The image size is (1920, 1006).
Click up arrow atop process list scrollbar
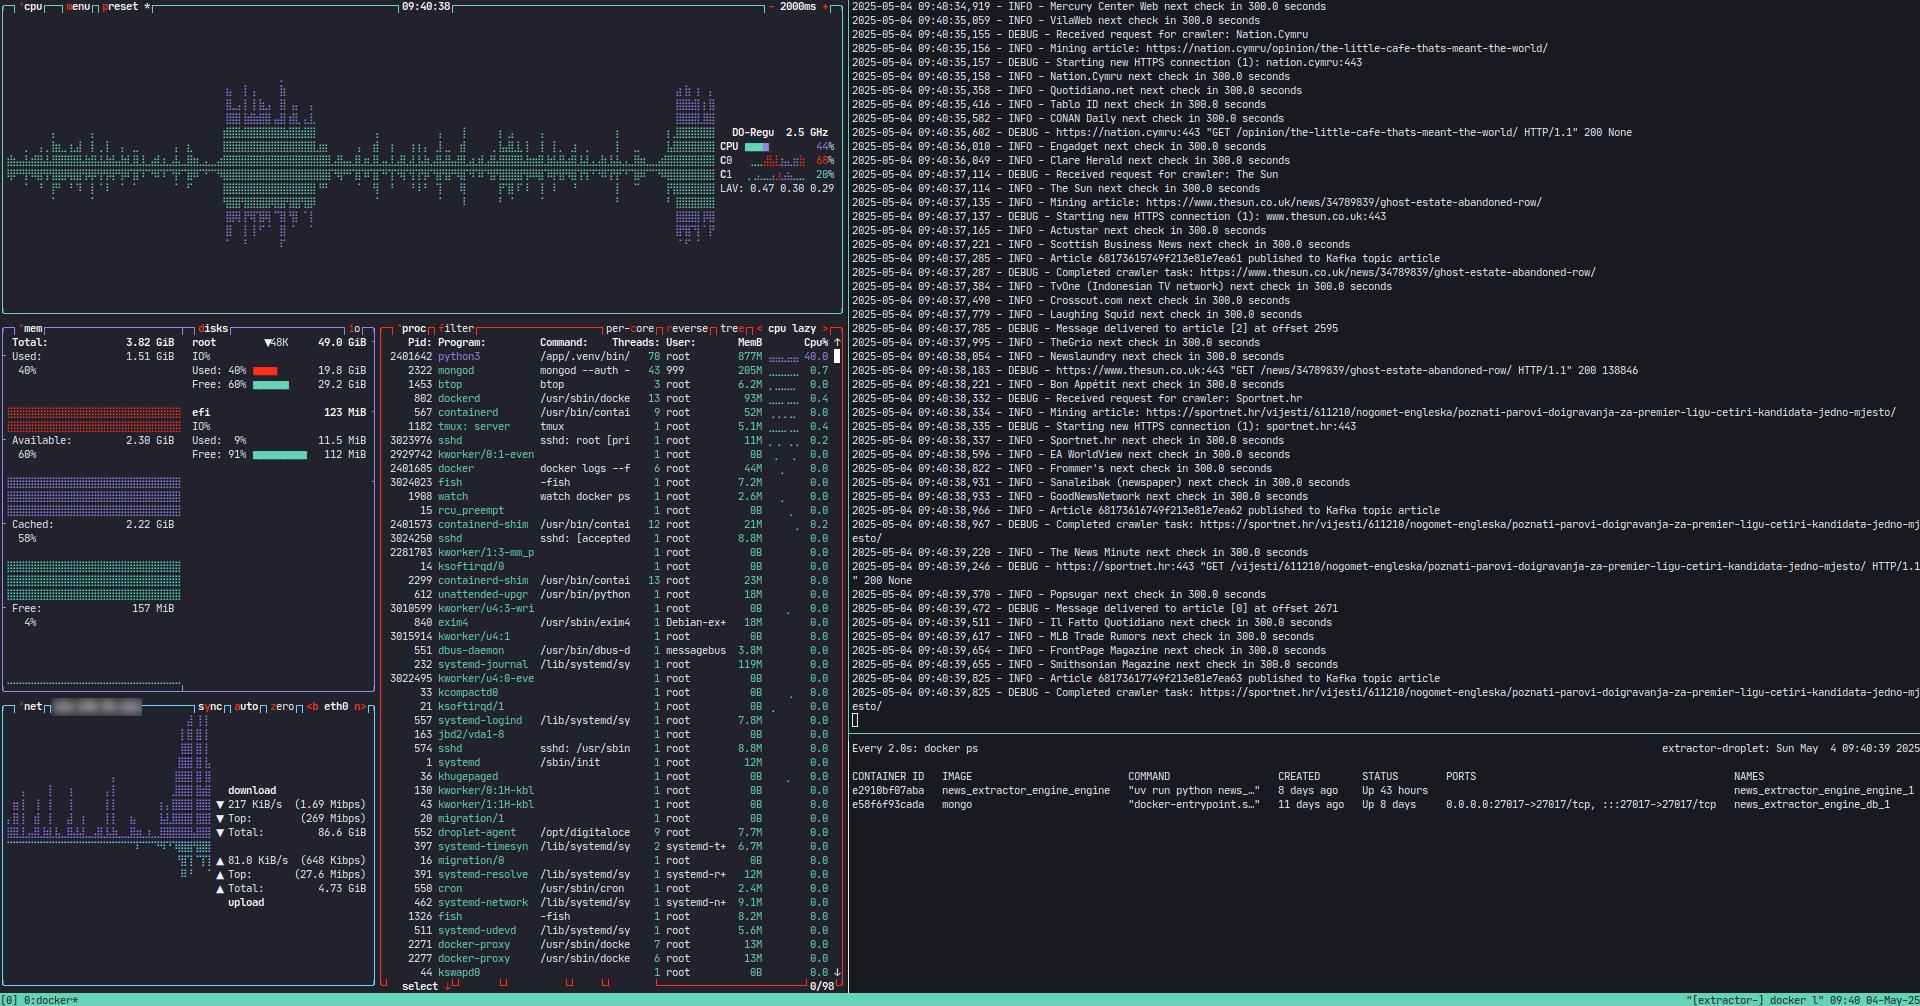click(837, 343)
